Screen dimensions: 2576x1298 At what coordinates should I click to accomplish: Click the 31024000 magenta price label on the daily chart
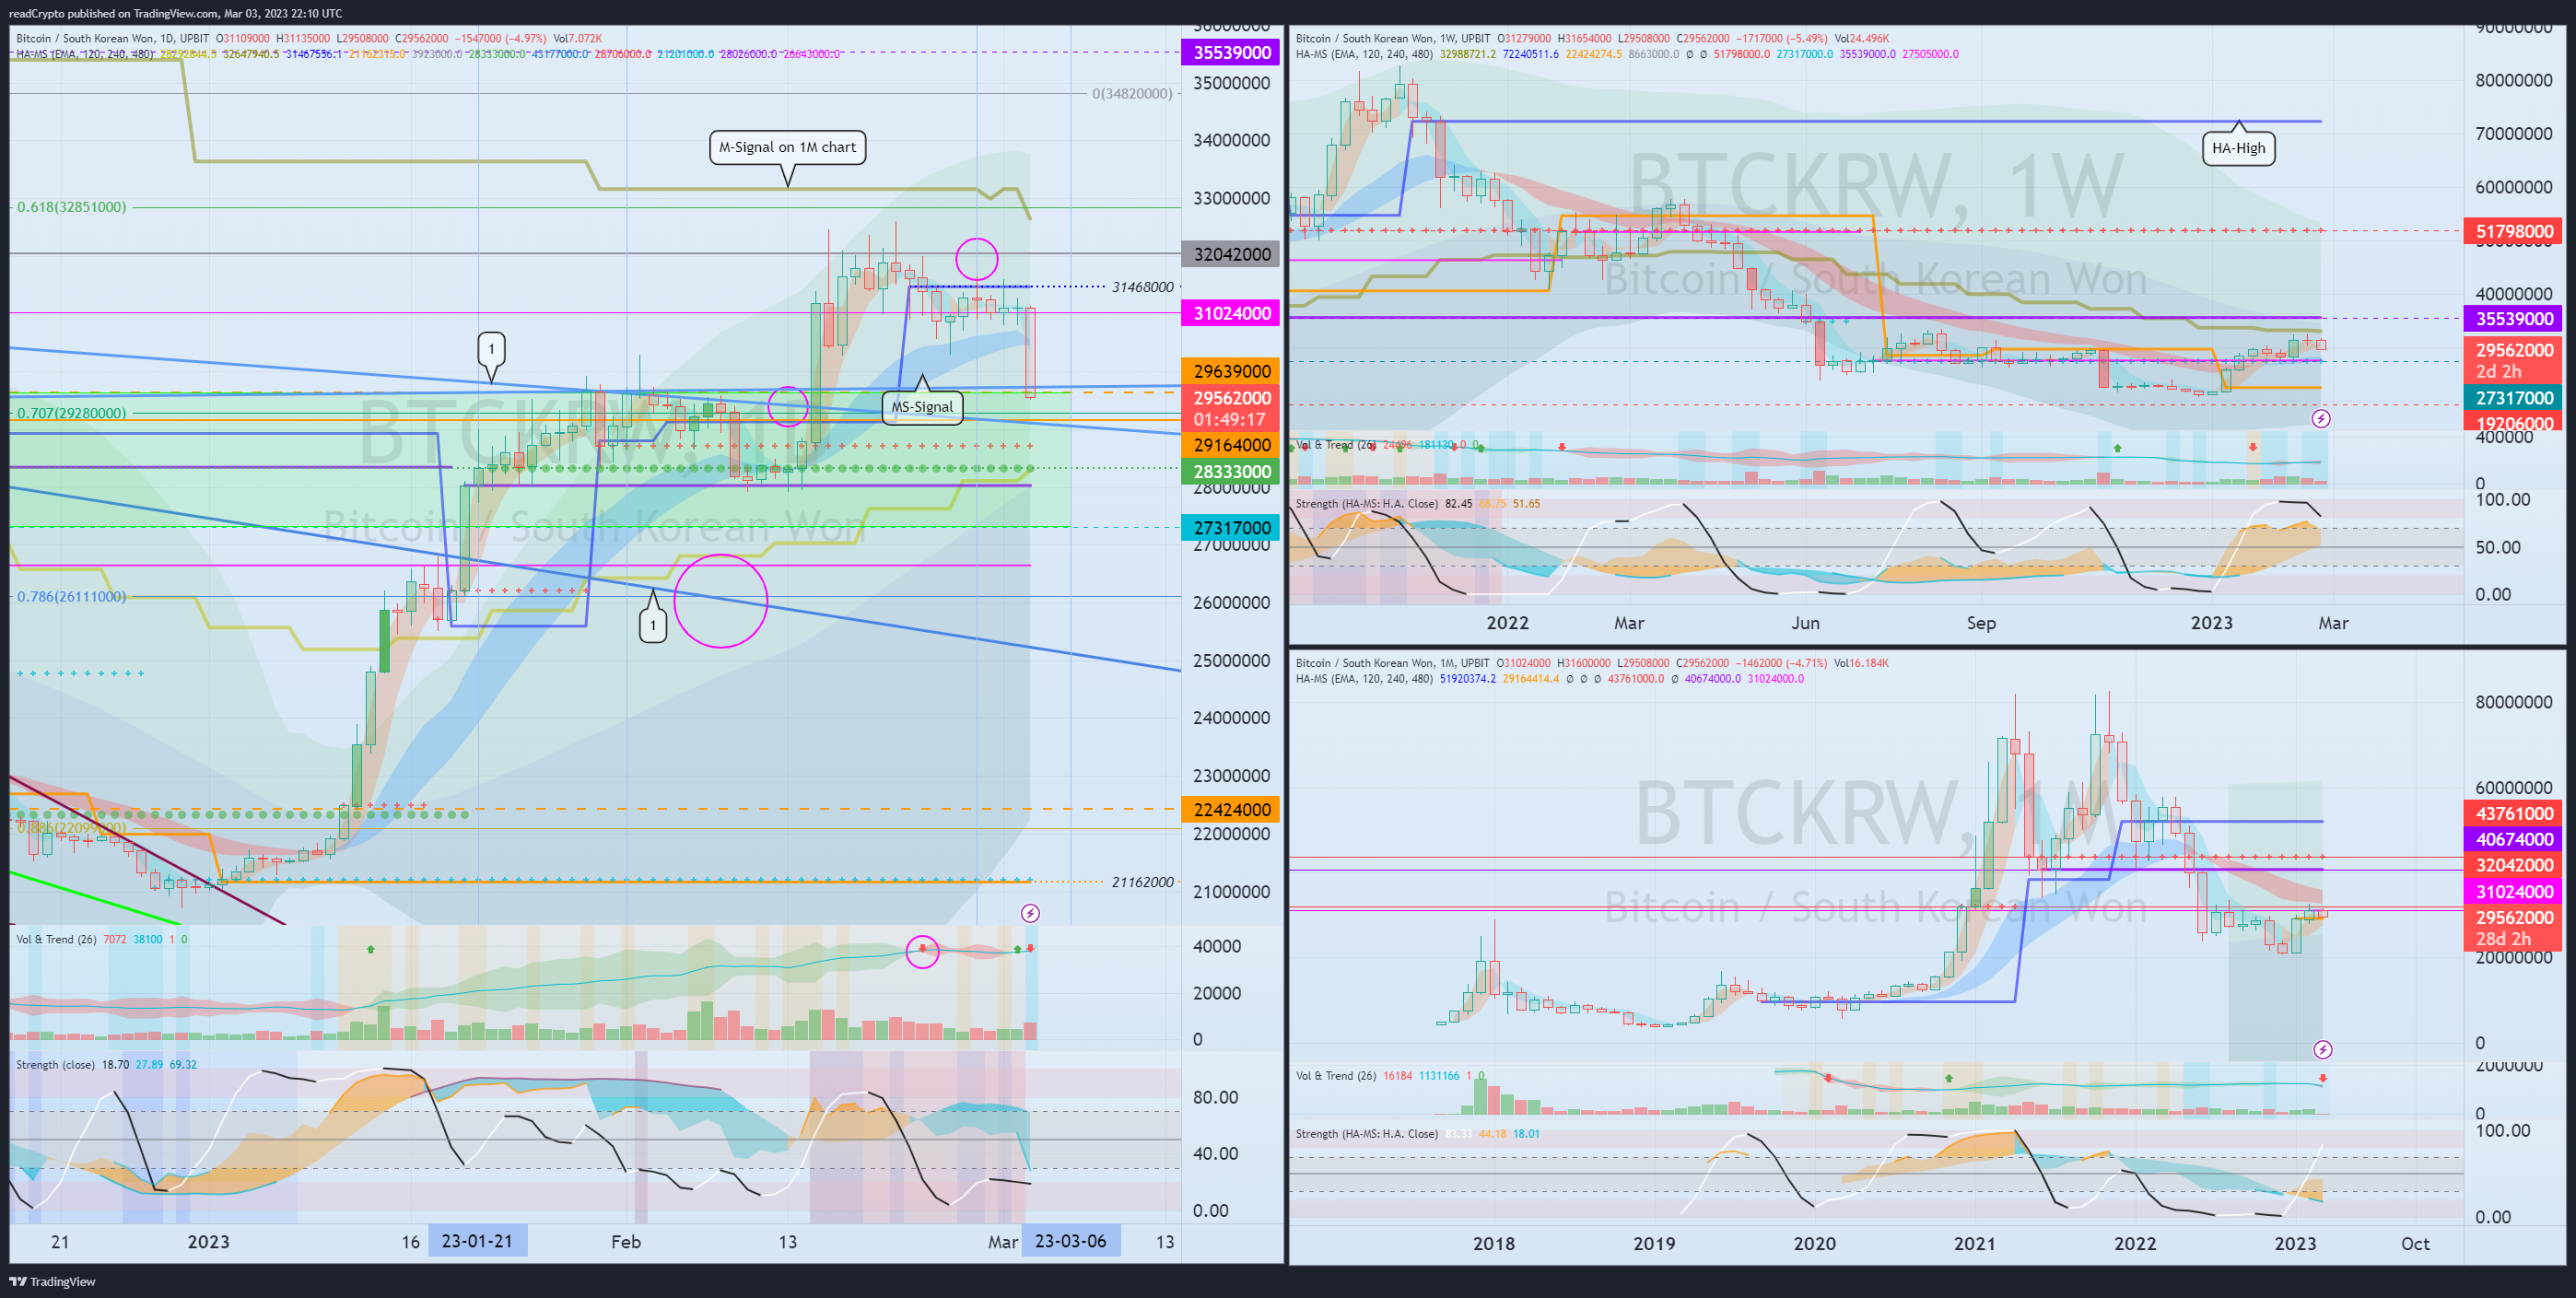pos(1231,313)
